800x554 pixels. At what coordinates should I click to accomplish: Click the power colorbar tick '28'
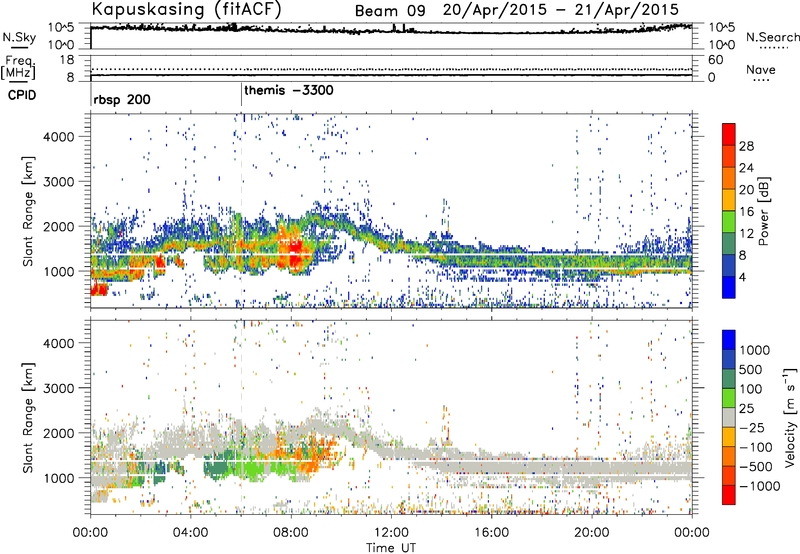coord(746,146)
